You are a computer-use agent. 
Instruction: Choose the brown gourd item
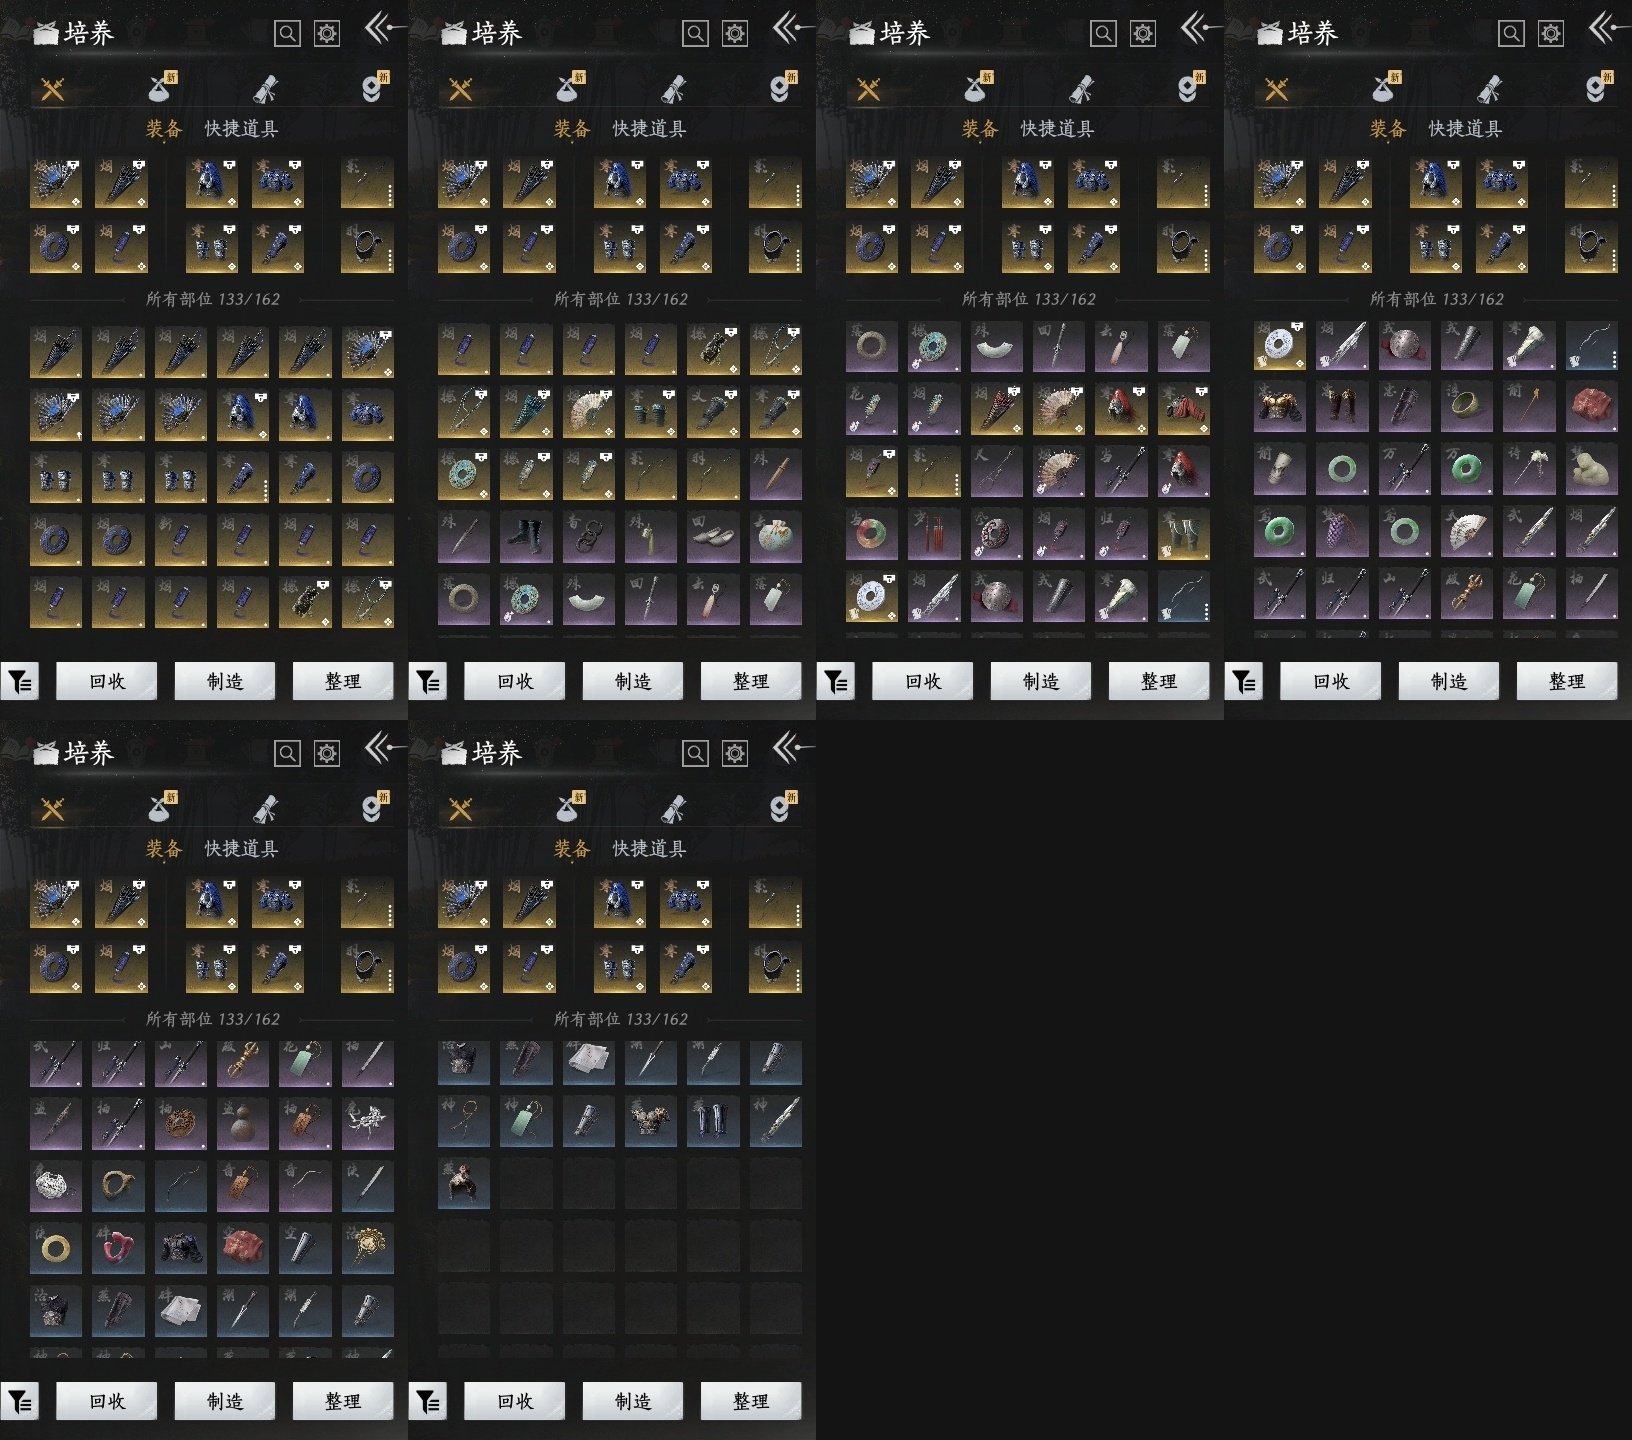242,1124
